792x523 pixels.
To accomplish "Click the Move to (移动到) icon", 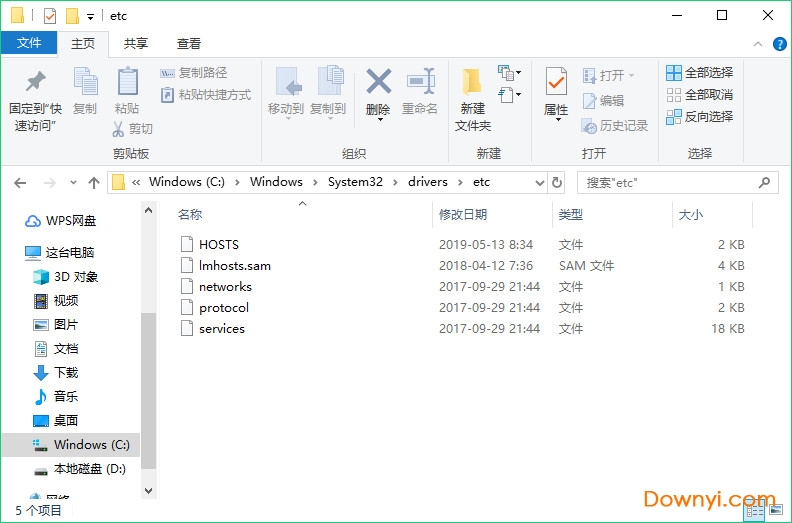I will click(x=288, y=81).
